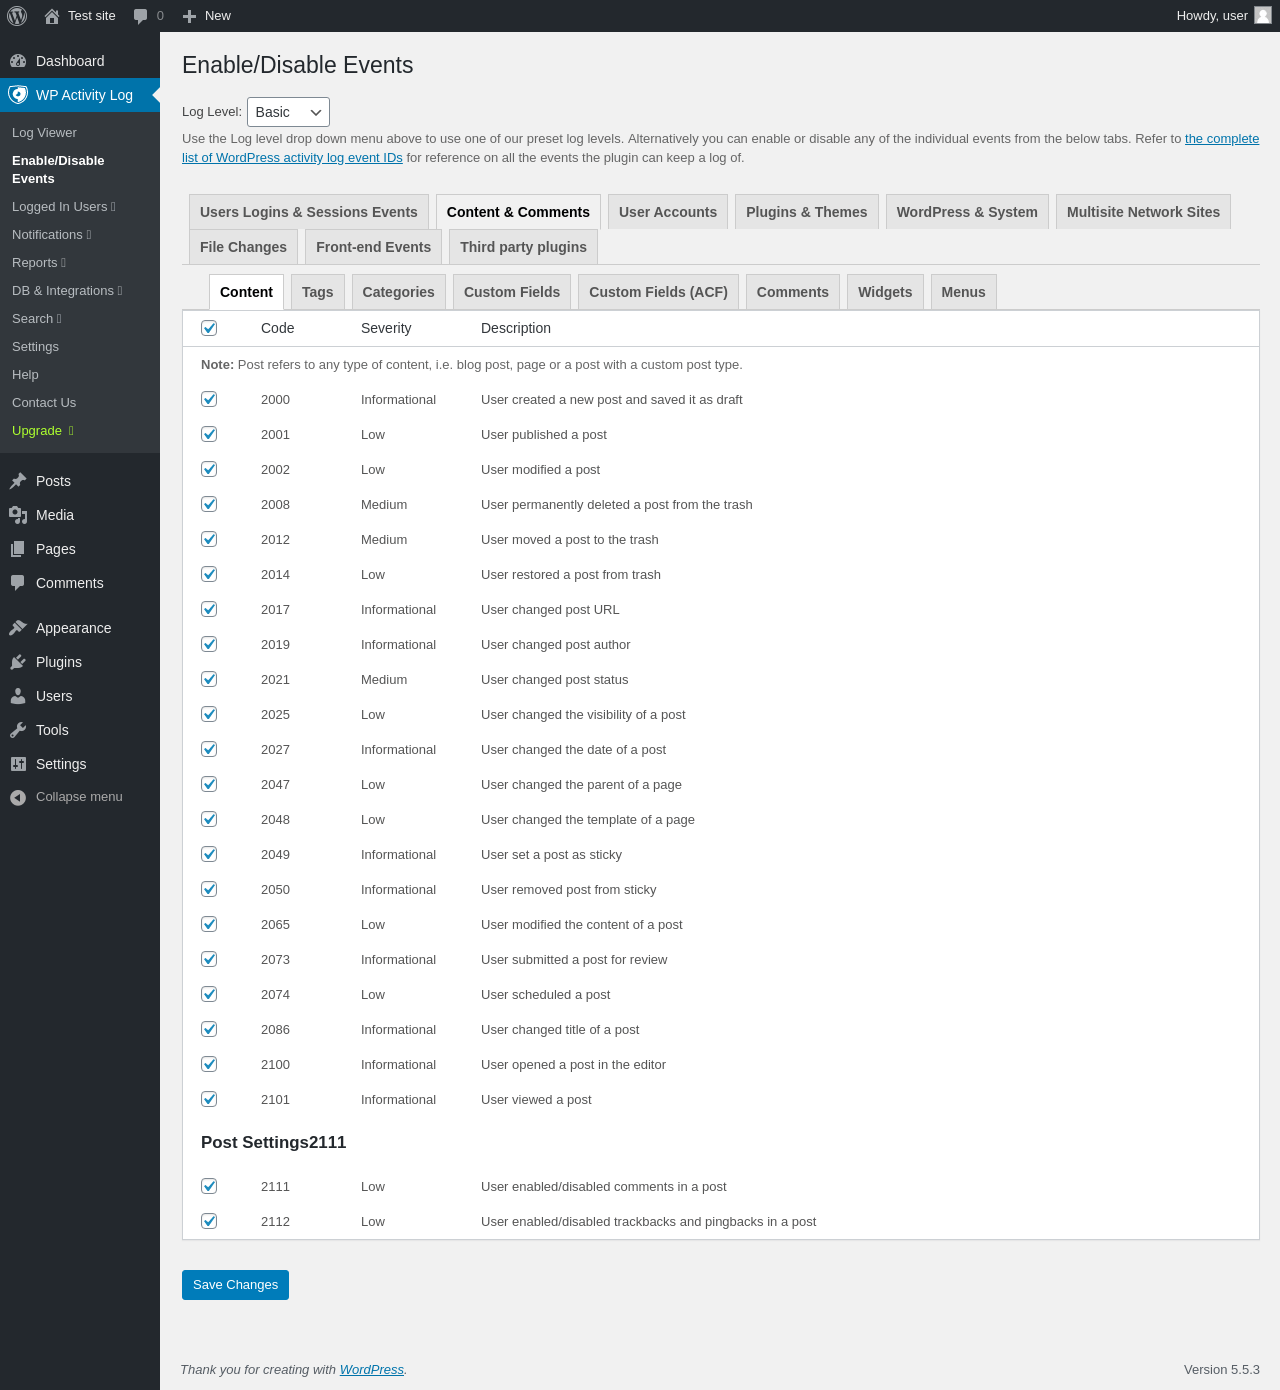Expand the Howdy, user account menu

click(1211, 16)
